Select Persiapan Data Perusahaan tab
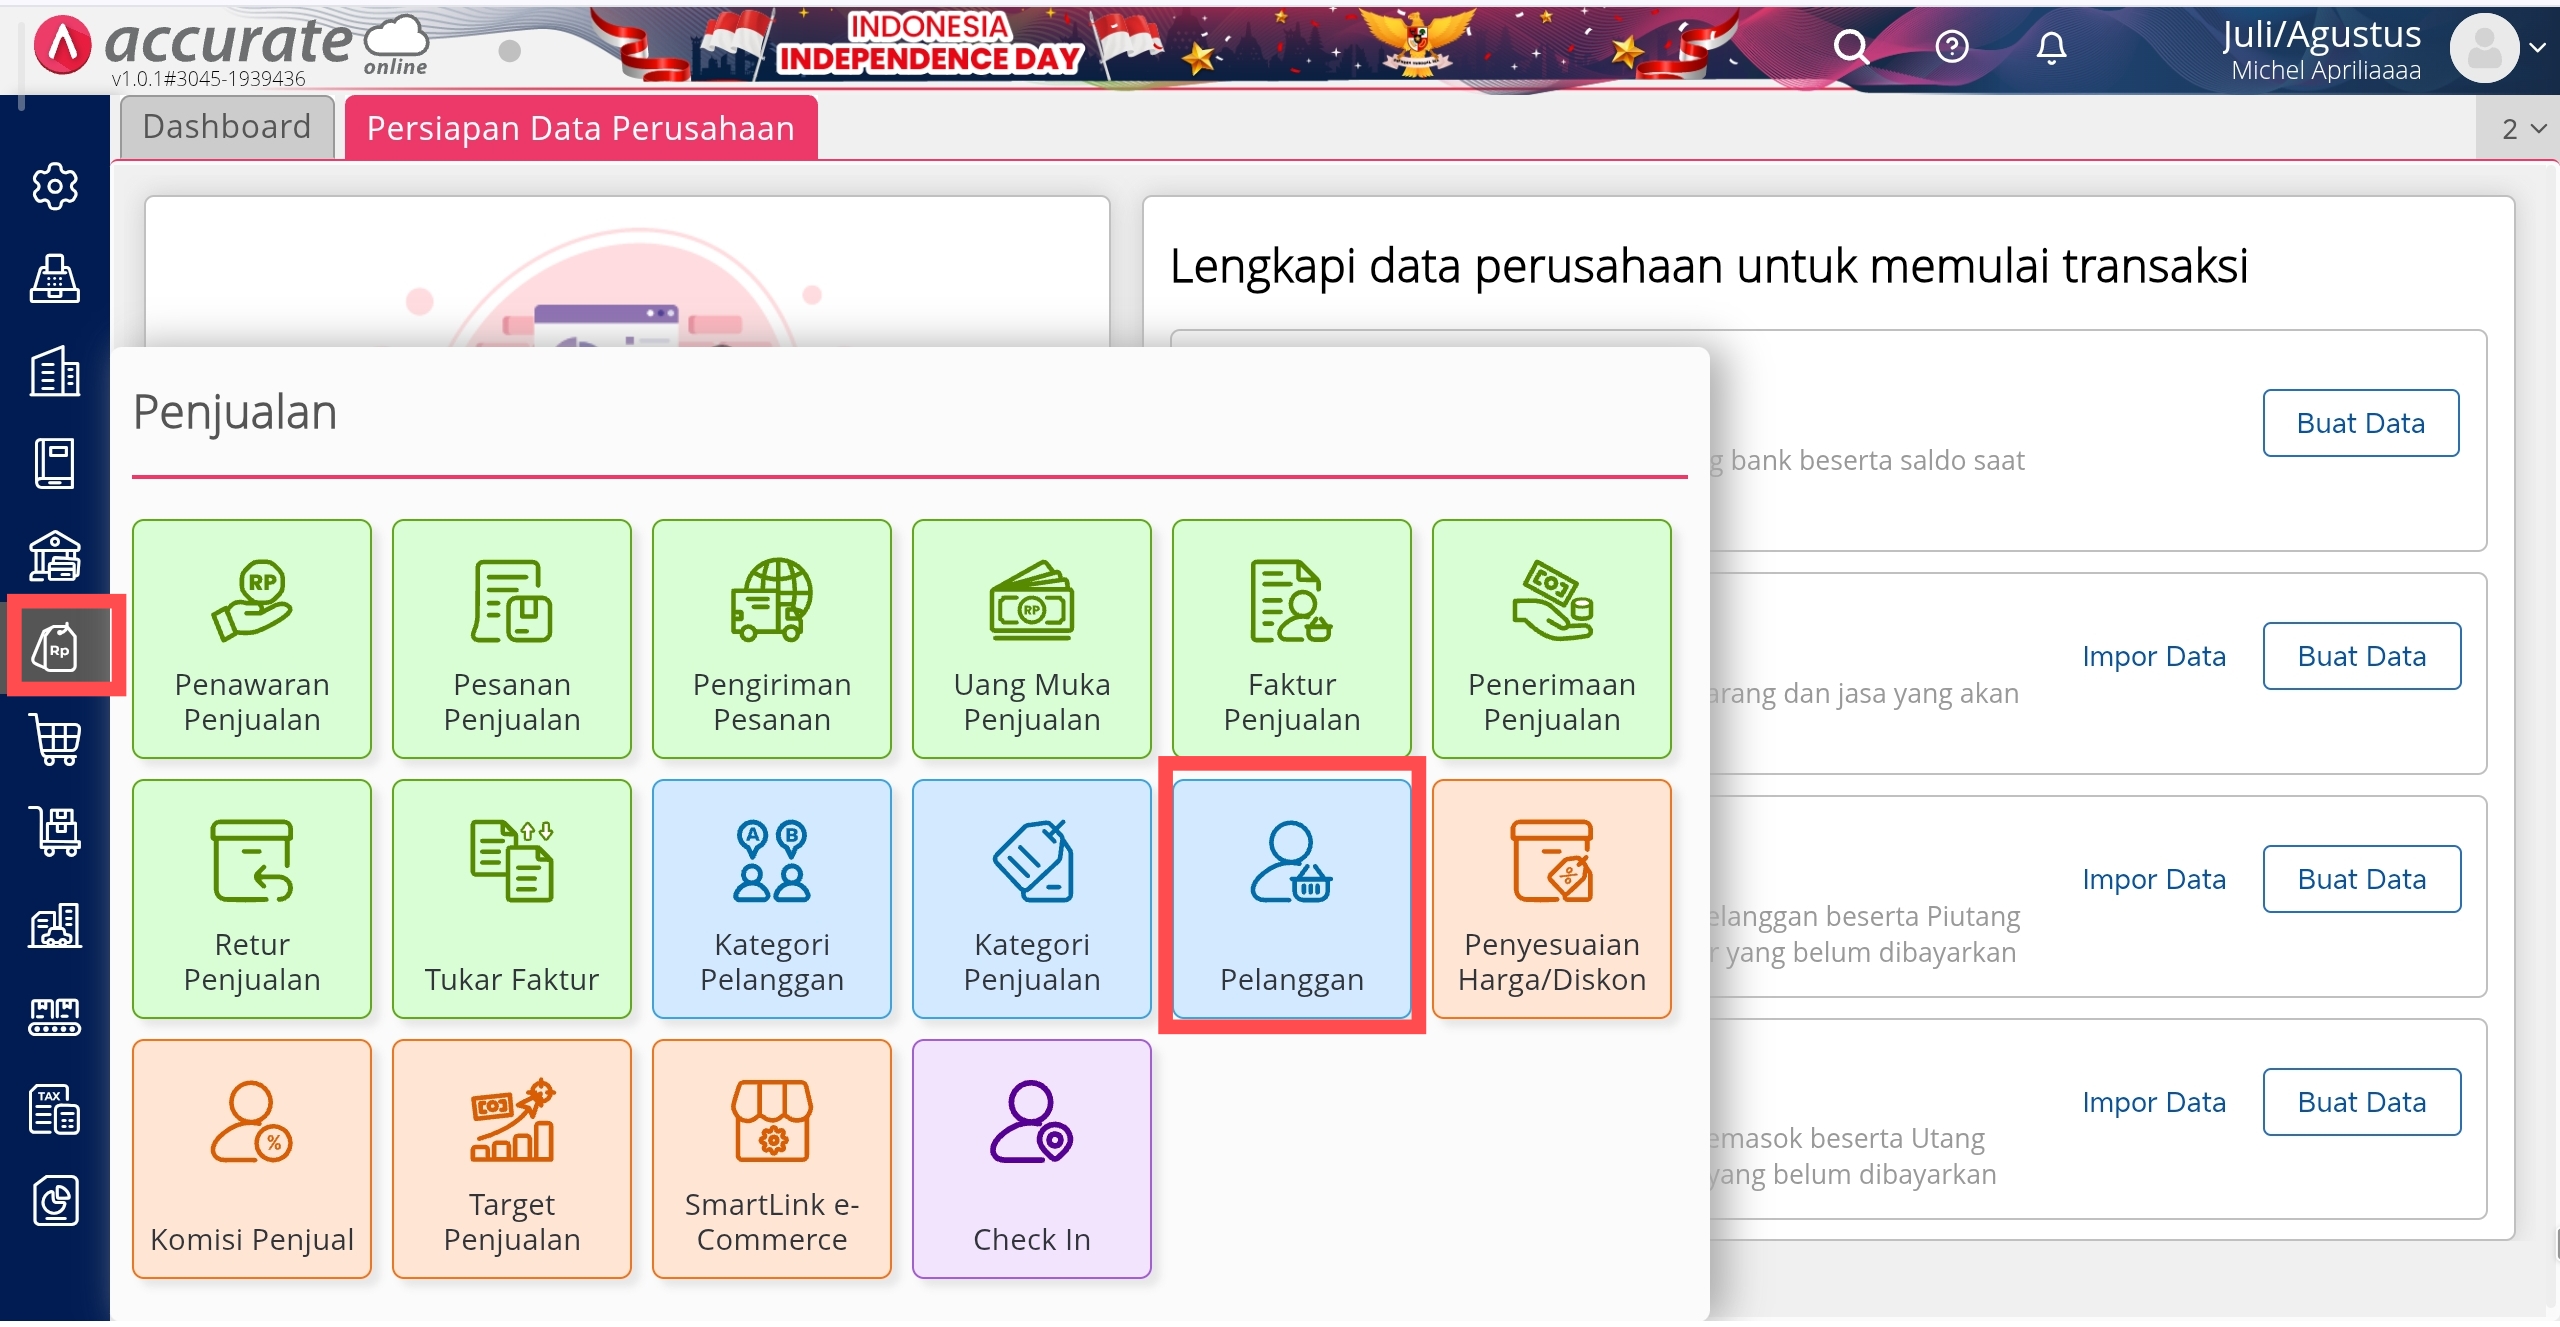This screenshot has width=2560, height=1327. point(580,128)
